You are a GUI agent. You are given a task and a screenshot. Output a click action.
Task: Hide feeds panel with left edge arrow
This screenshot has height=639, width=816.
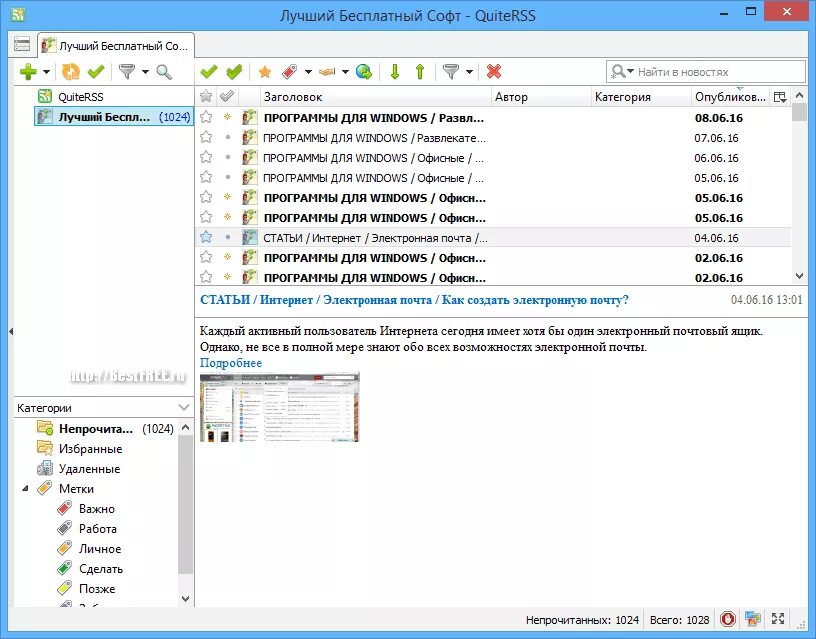(10, 331)
